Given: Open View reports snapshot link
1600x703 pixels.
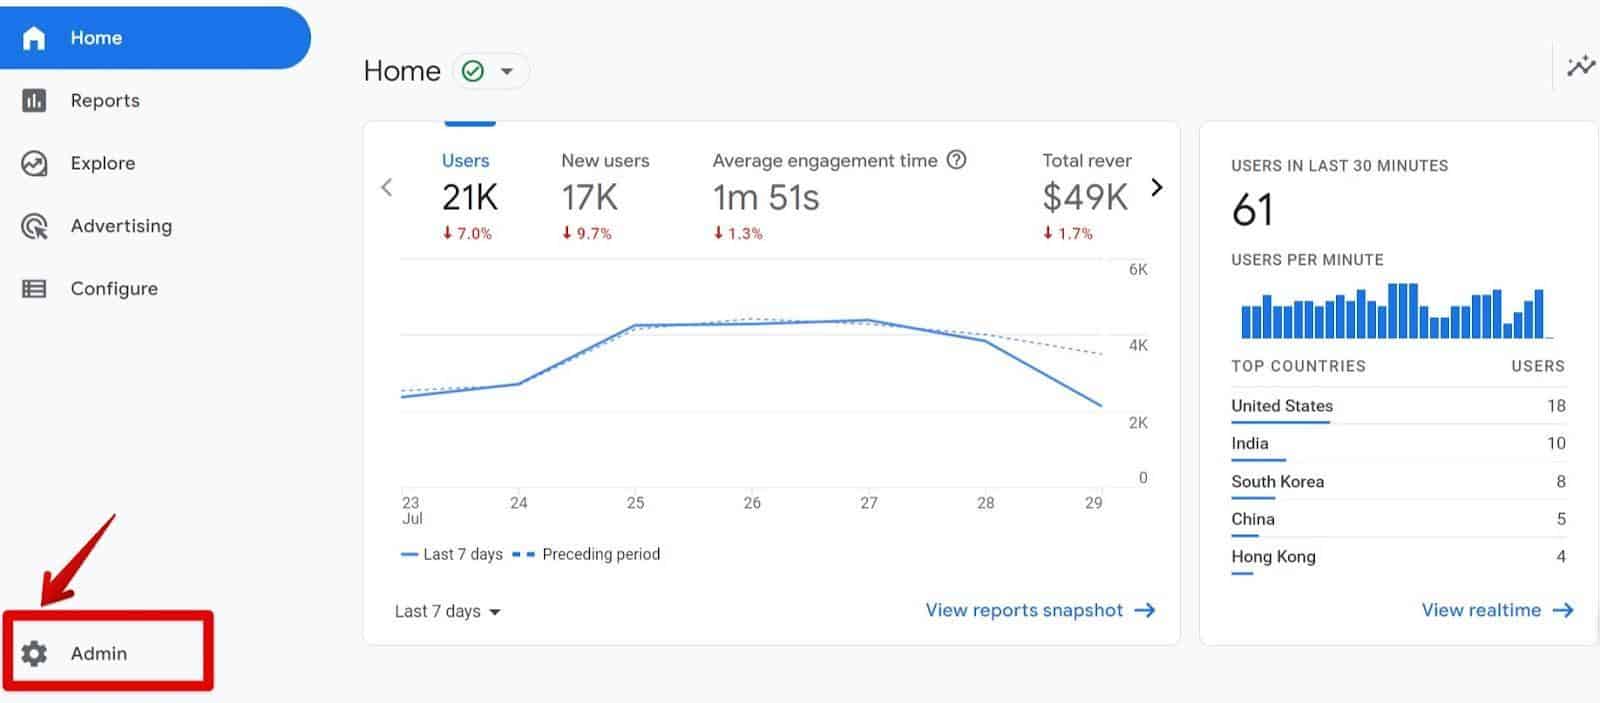Looking at the screenshot, I should pyautogui.click(x=1040, y=610).
